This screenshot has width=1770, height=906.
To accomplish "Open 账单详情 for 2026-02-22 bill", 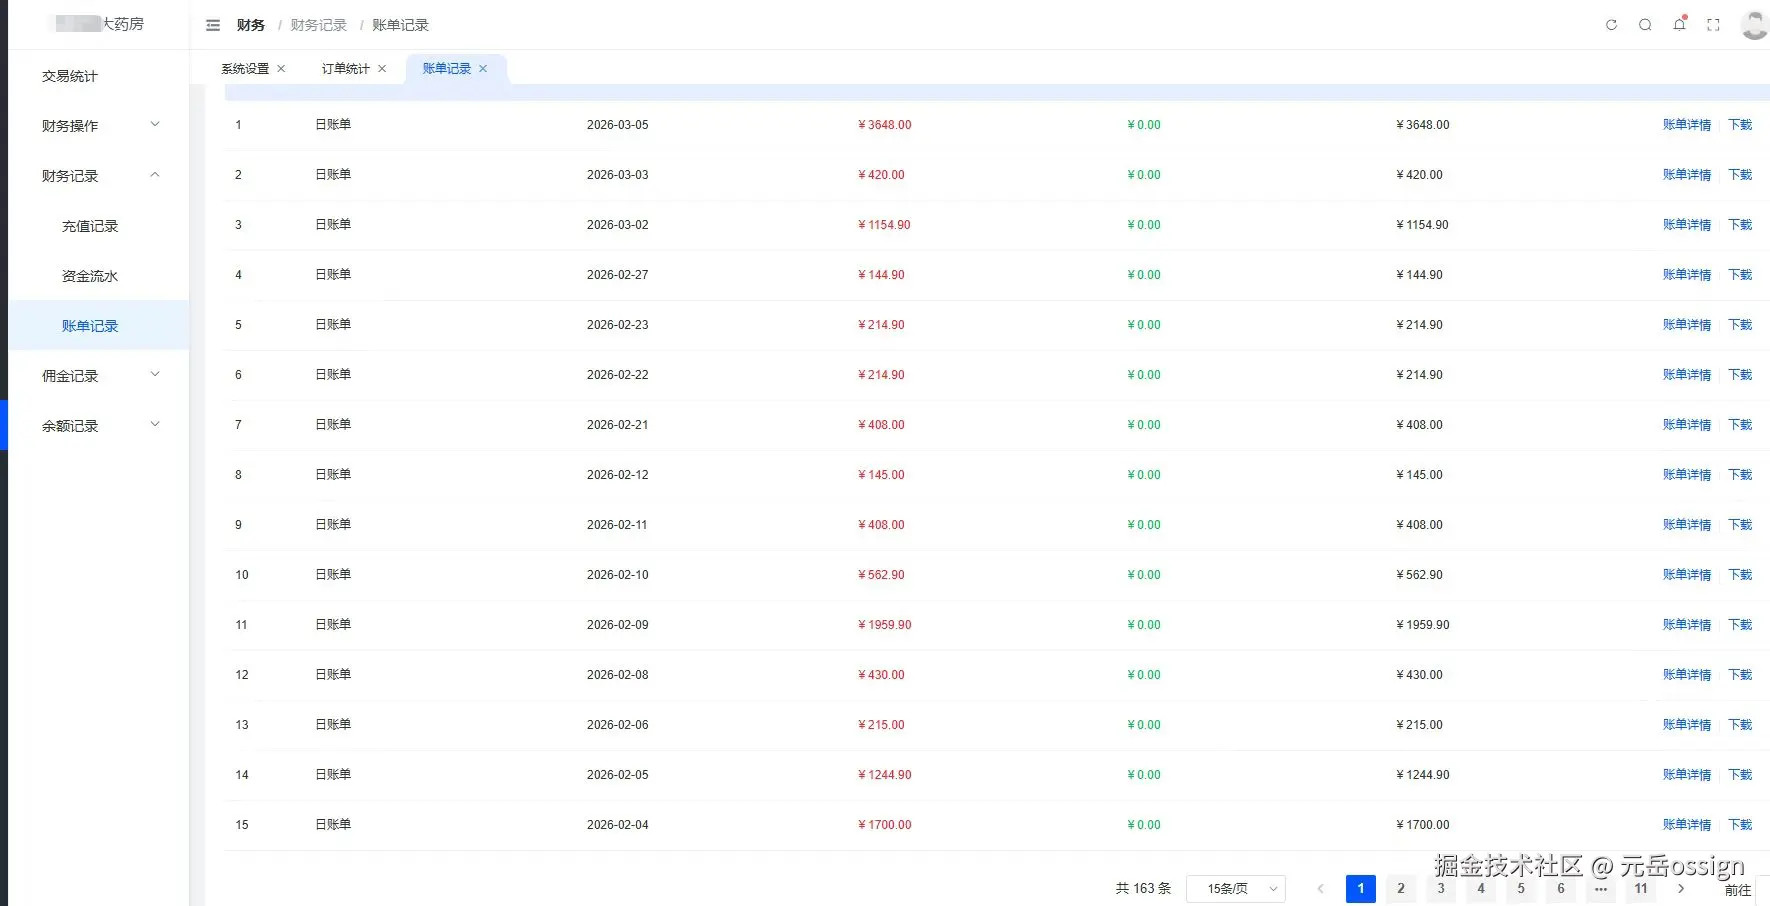I will [1687, 375].
